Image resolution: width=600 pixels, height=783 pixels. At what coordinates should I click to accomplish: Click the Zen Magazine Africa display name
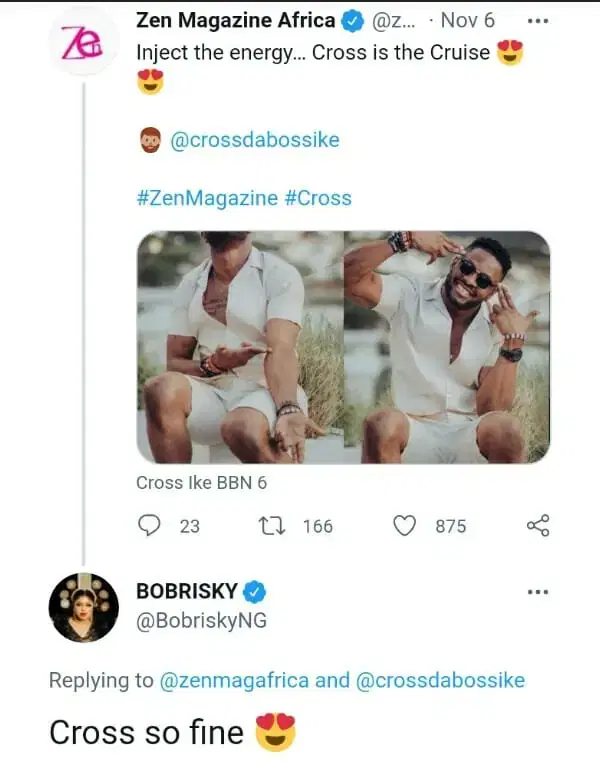pyautogui.click(x=235, y=20)
